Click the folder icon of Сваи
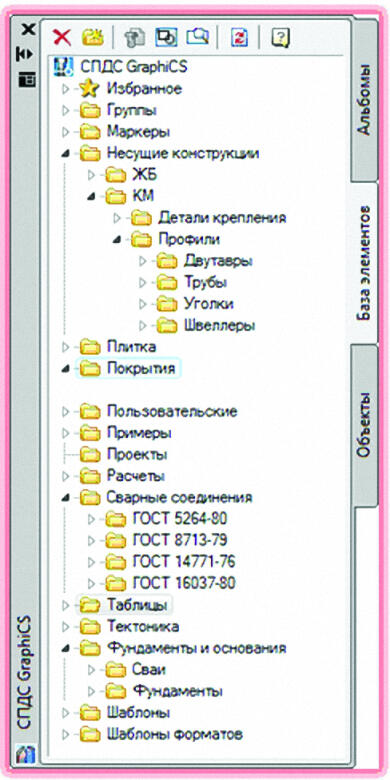 (115, 670)
